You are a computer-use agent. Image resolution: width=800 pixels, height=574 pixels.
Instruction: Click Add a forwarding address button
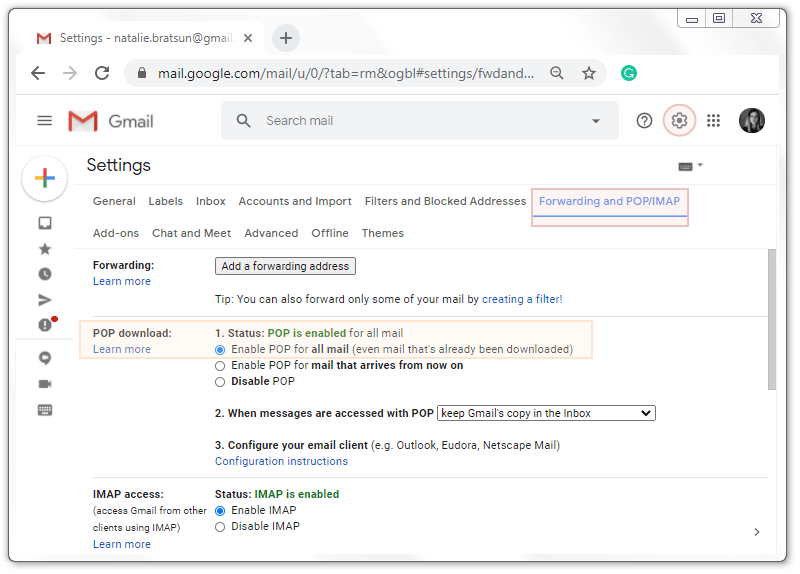click(x=285, y=266)
